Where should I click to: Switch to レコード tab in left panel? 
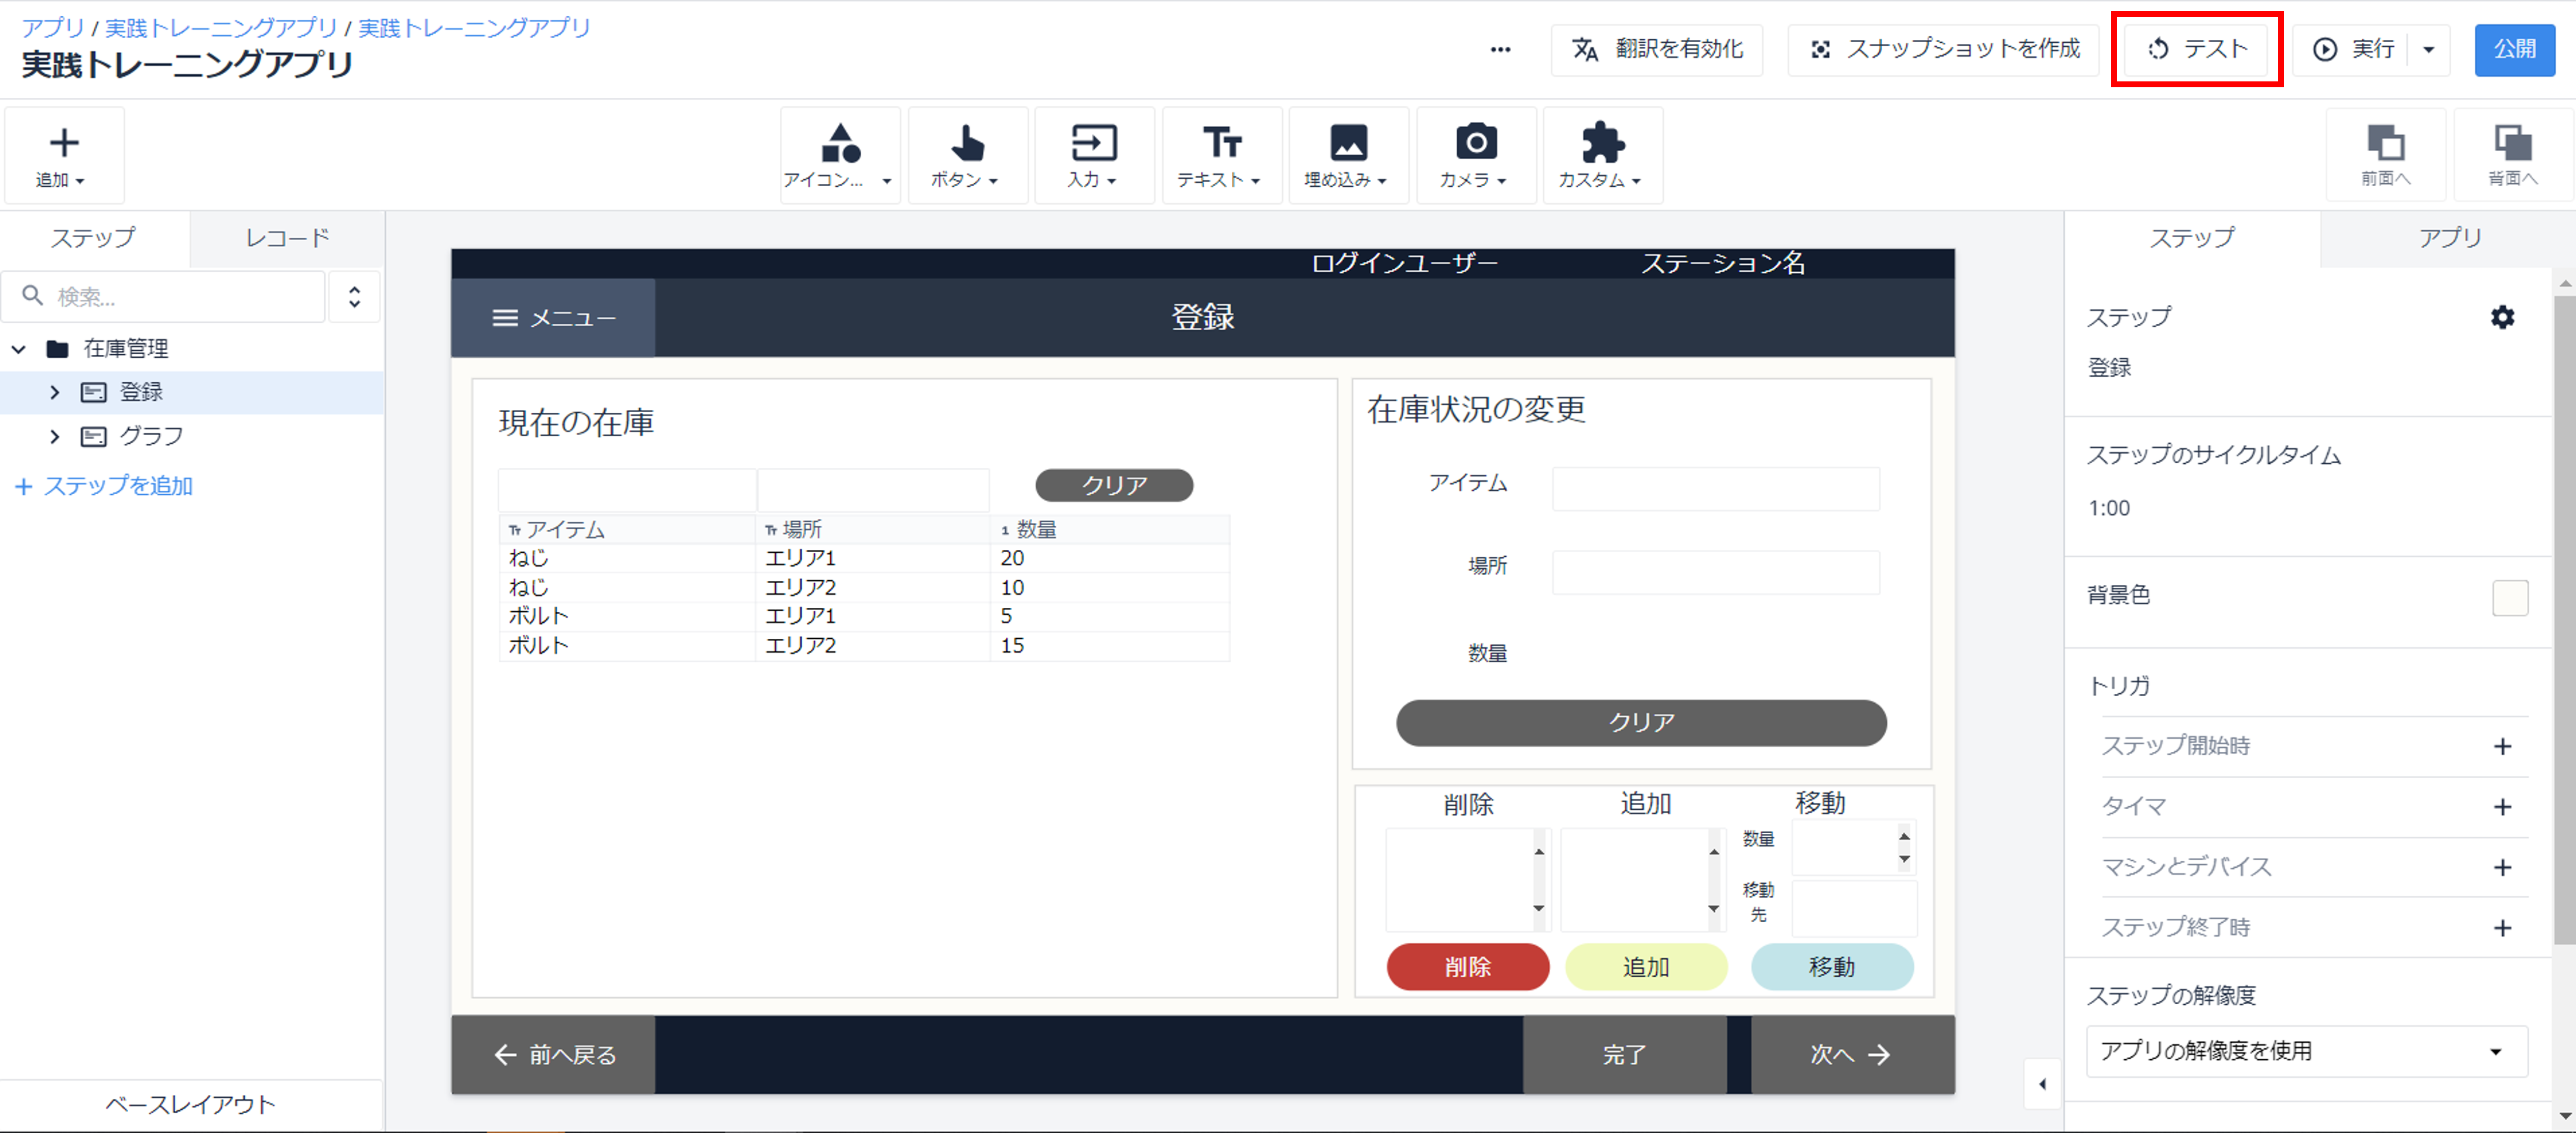coord(287,238)
